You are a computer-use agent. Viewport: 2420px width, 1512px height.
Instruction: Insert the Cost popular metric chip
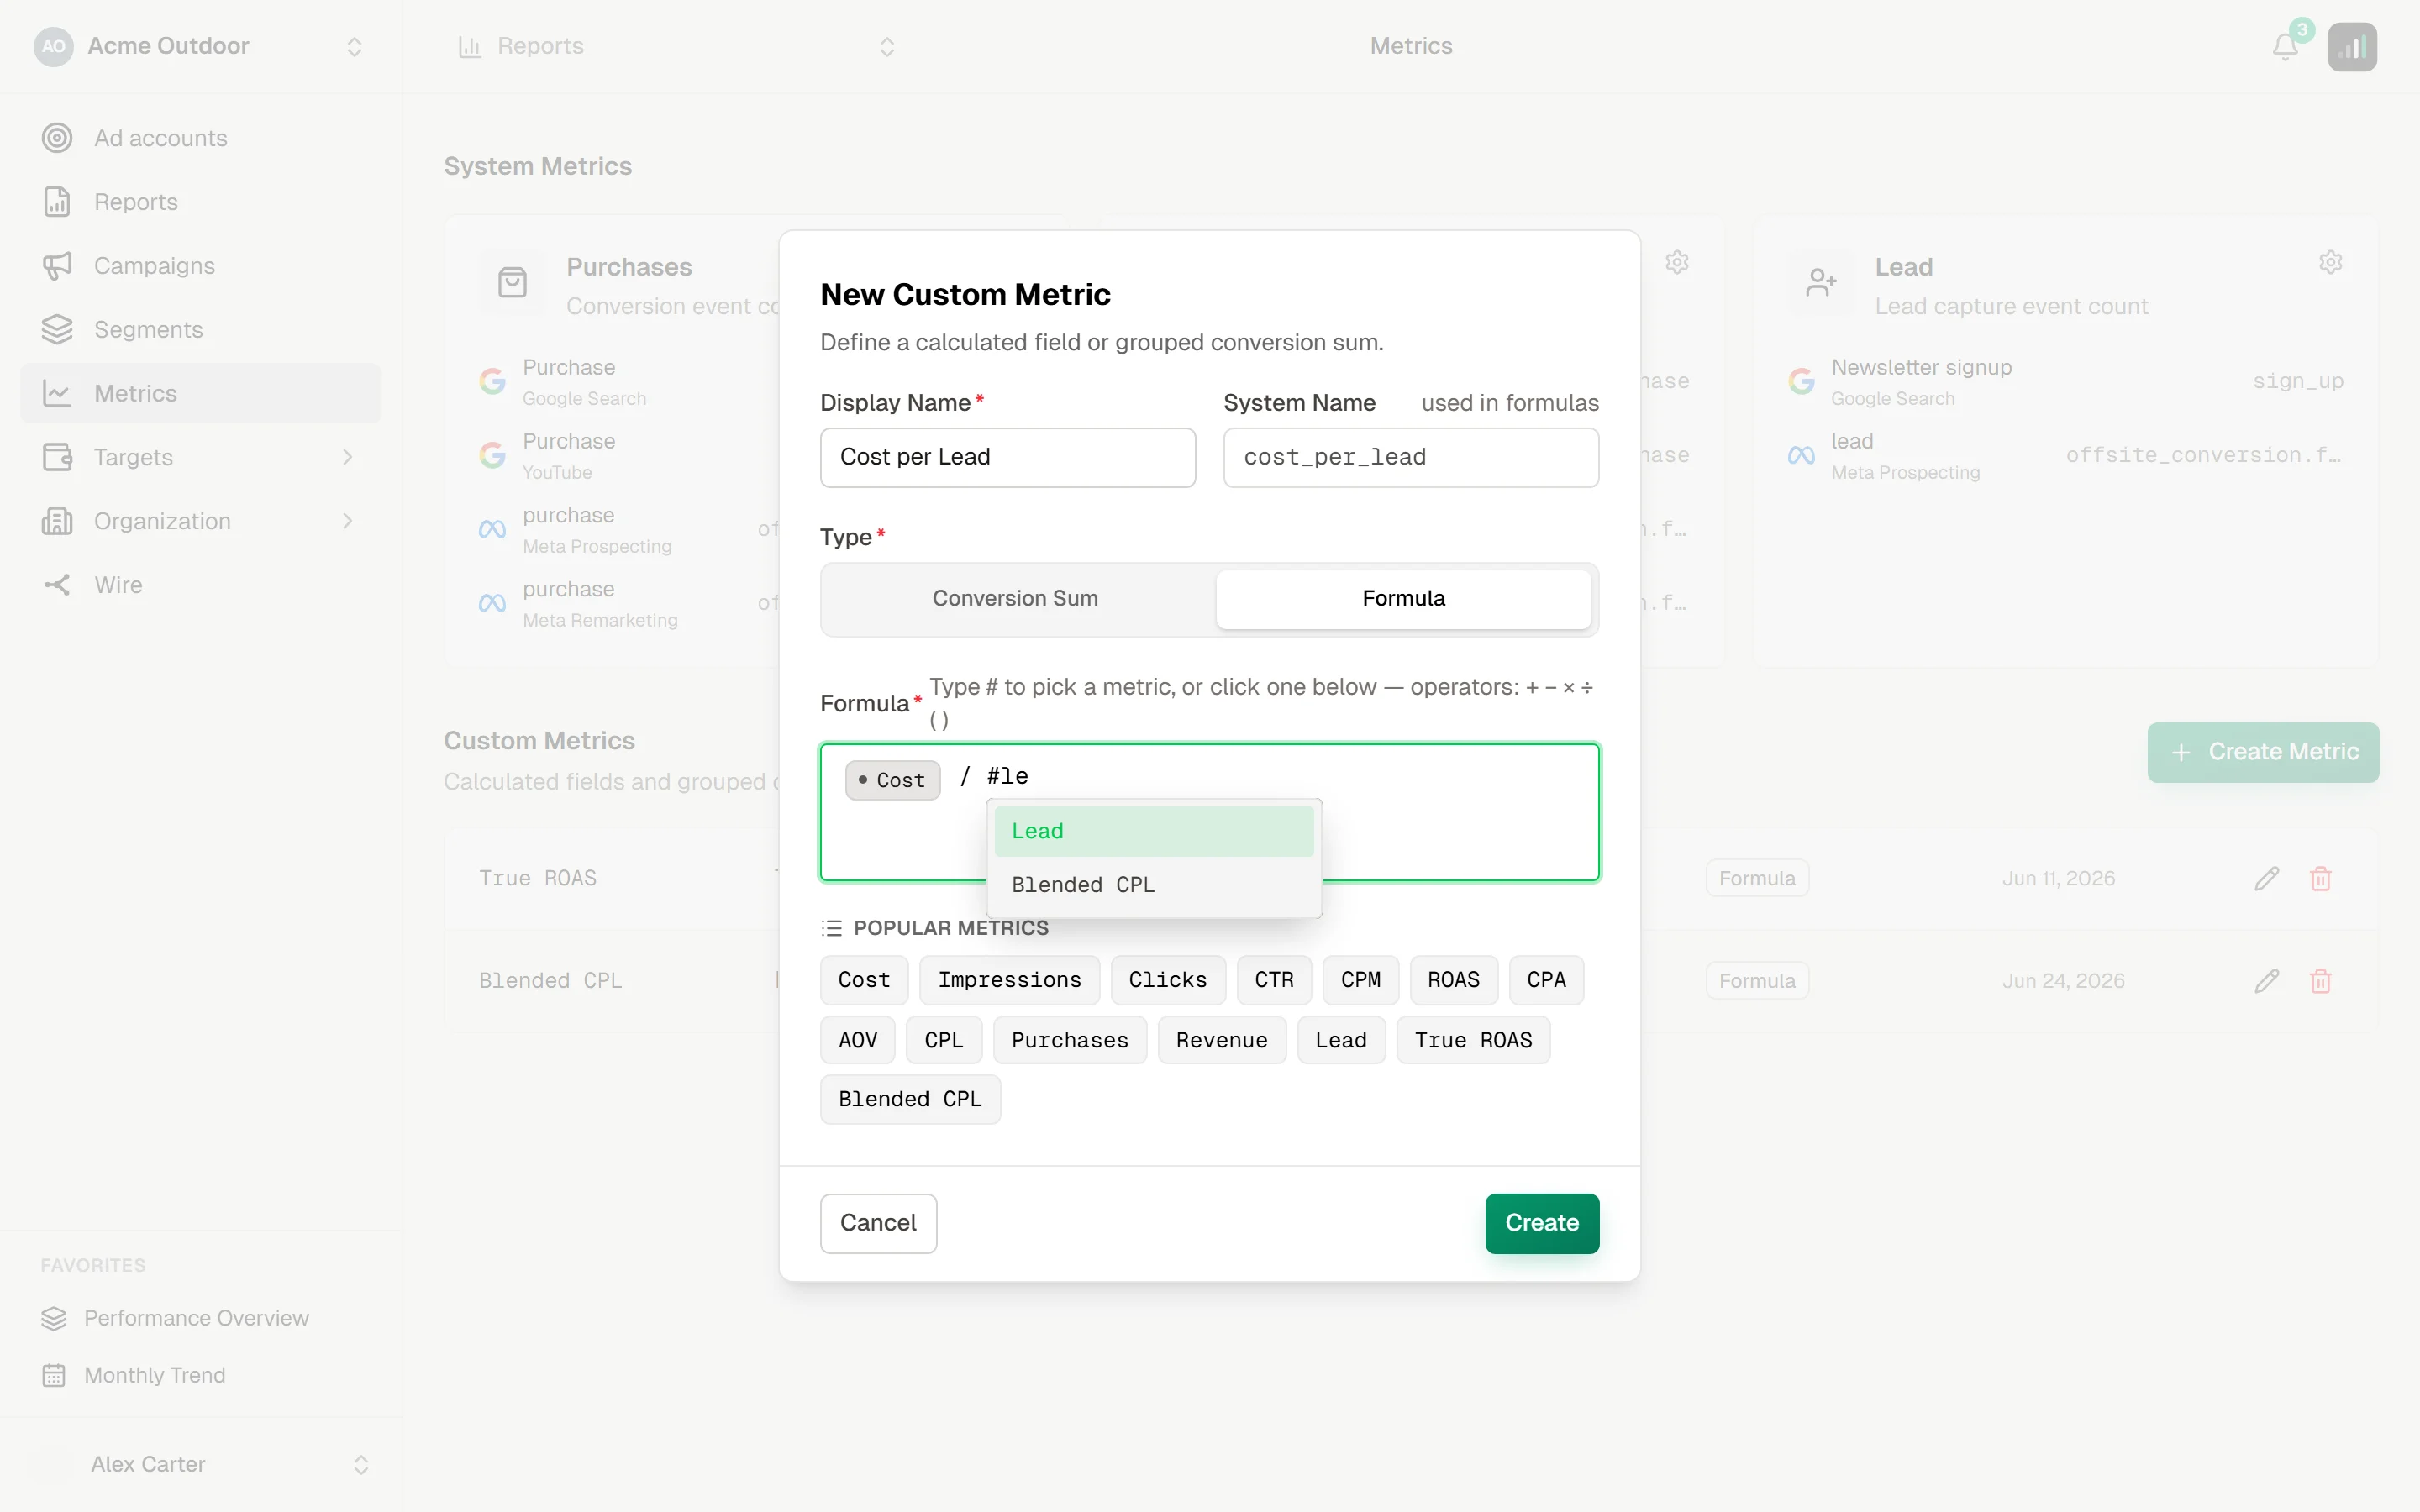click(864, 980)
